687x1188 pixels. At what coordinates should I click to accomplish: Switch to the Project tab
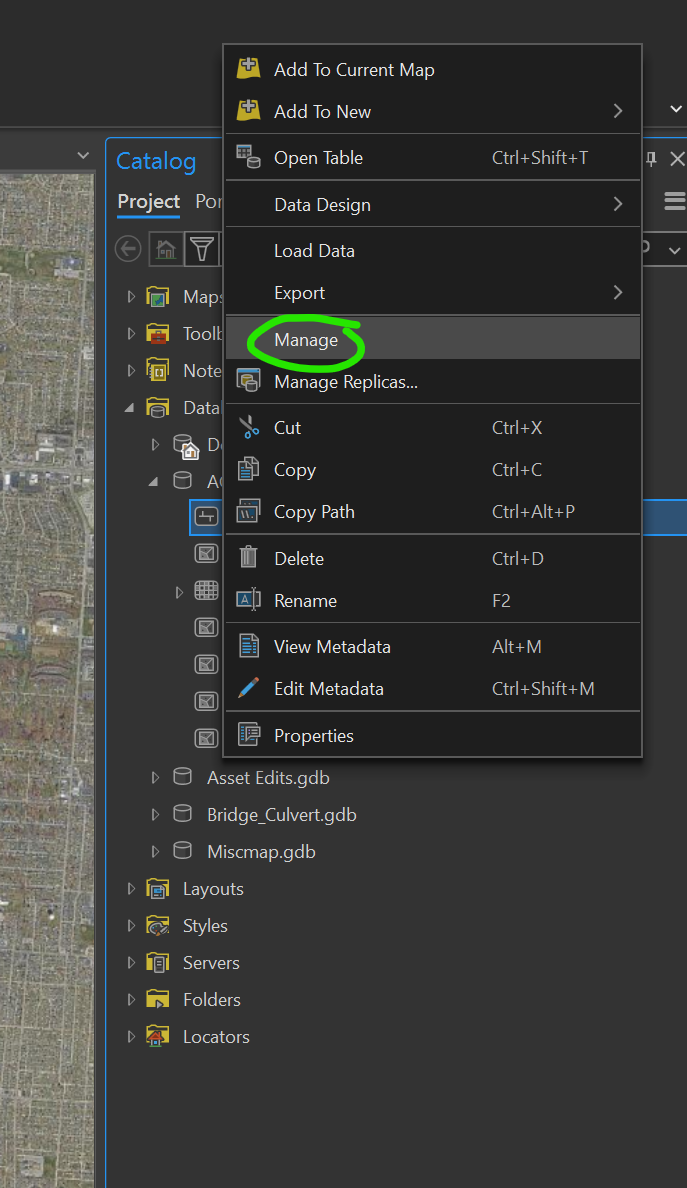(x=148, y=201)
